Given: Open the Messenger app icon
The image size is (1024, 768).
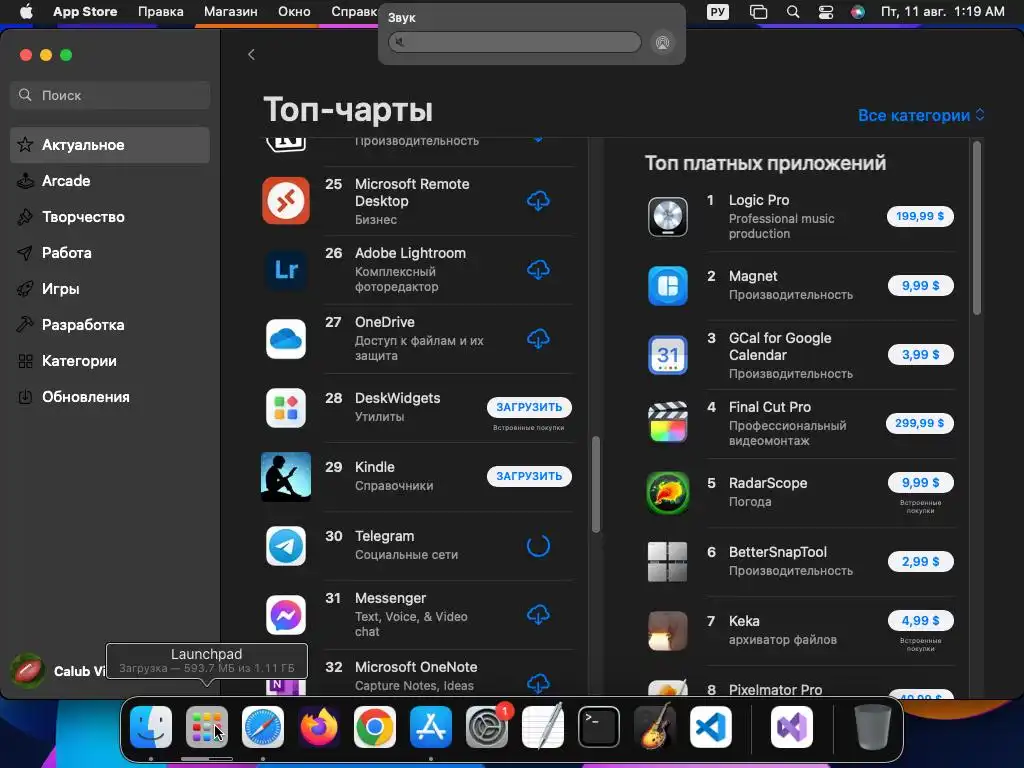Looking at the screenshot, I should pyautogui.click(x=286, y=615).
